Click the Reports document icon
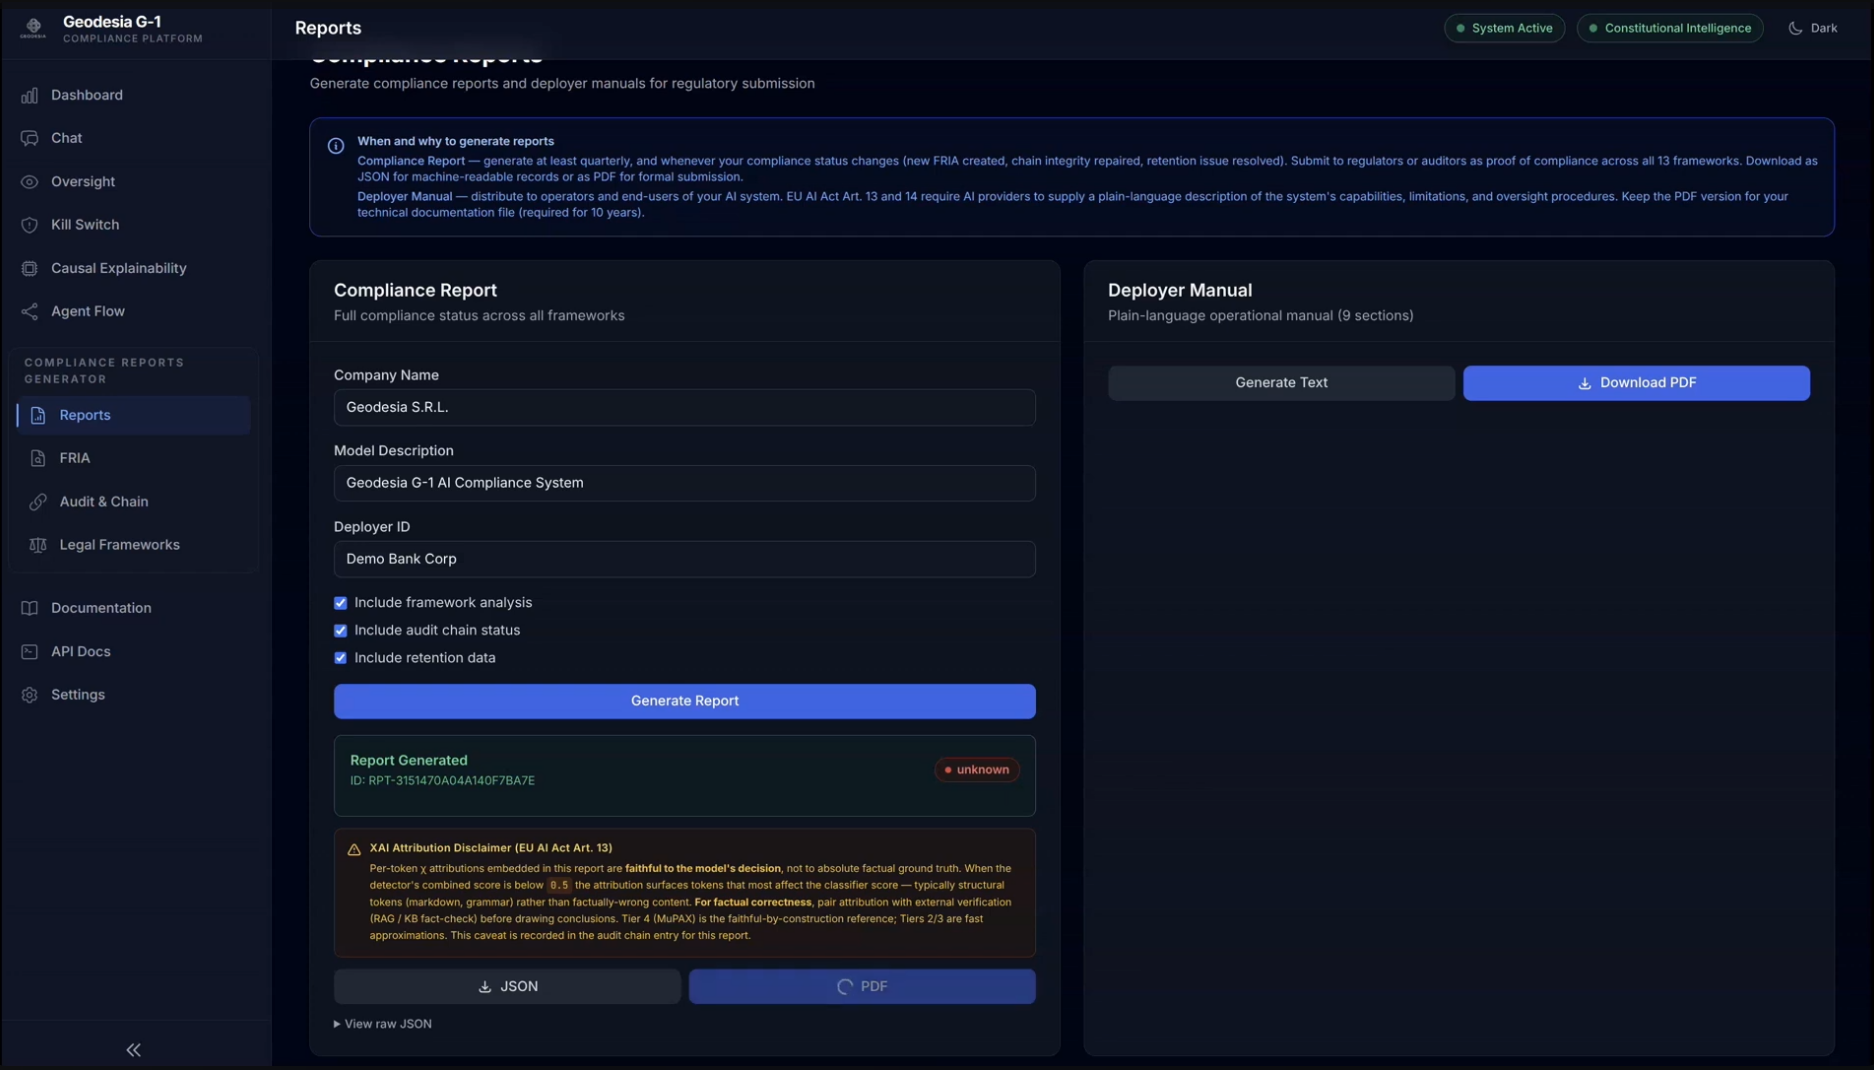This screenshot has width=1874, height=1070. pyautogui.click(x=38, y=415)
